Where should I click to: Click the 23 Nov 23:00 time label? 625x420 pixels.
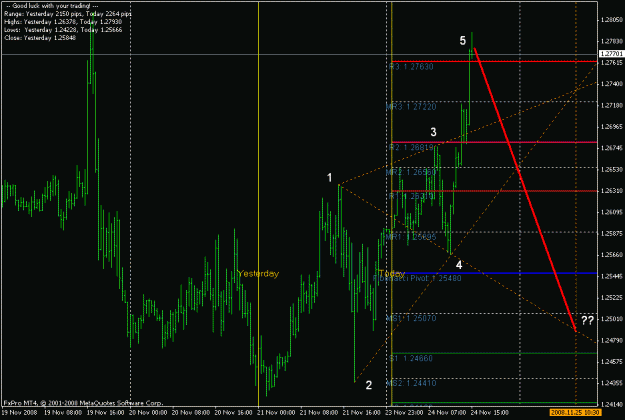(x=405, y=412)
